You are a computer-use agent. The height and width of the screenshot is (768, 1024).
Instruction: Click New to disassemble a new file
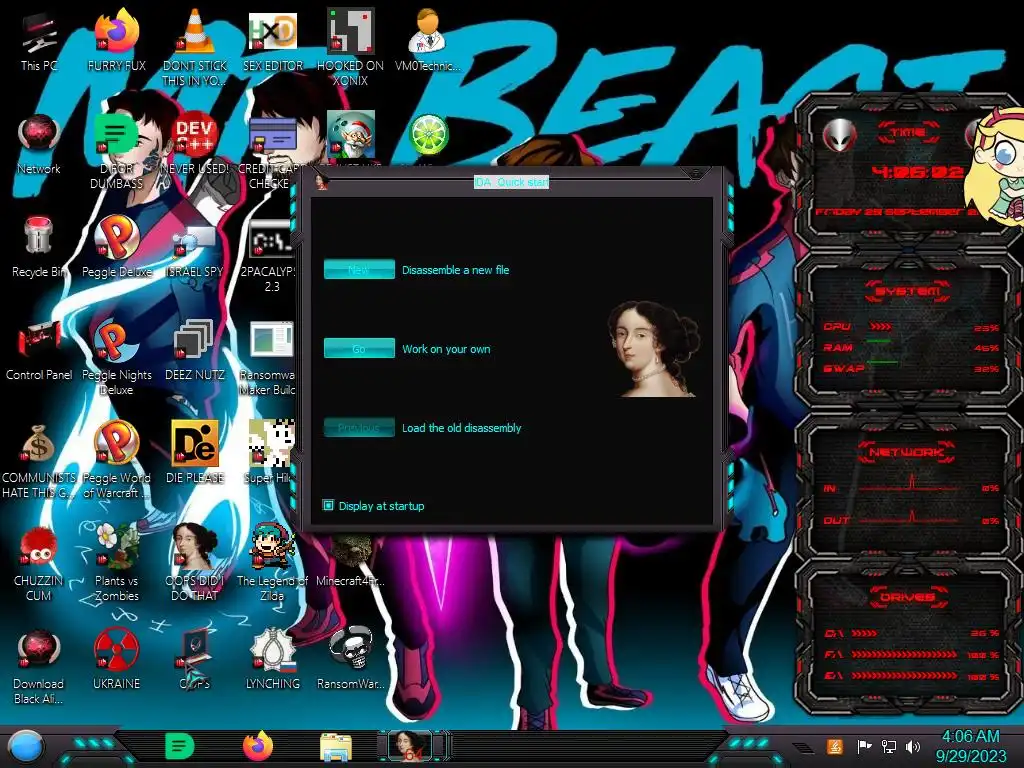tap(359, 269)
